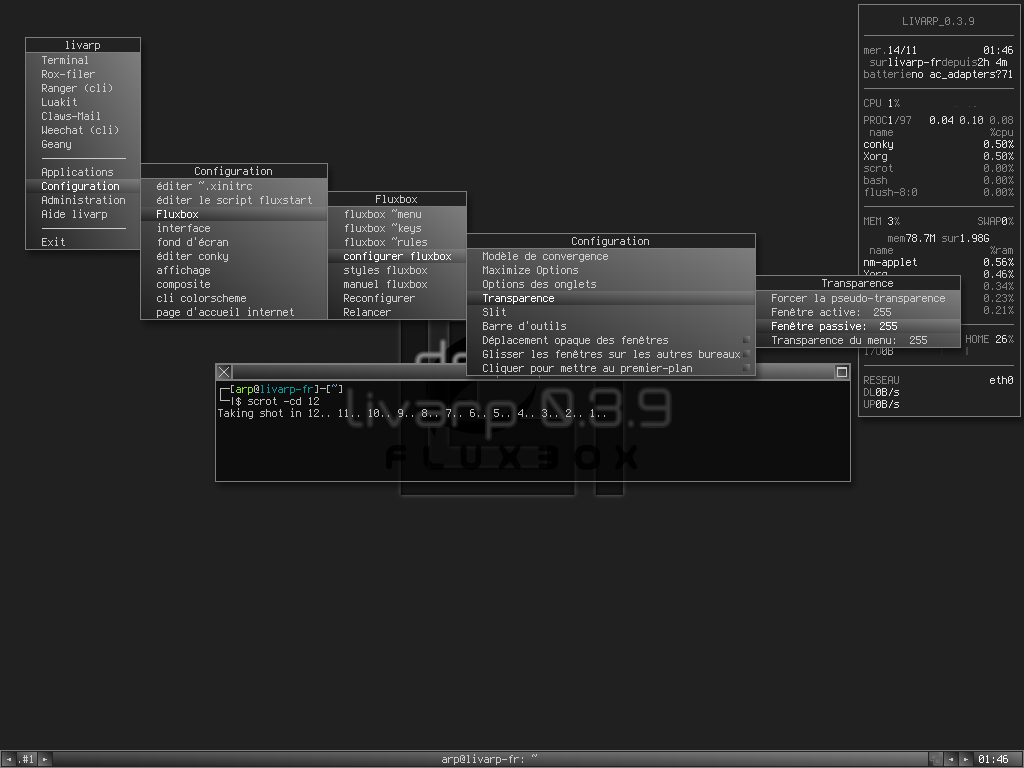The width and height of the screenshot is (1024, 768).
Task: Expand the Transparence entry in Configuration menu
Action: [611, 298]
